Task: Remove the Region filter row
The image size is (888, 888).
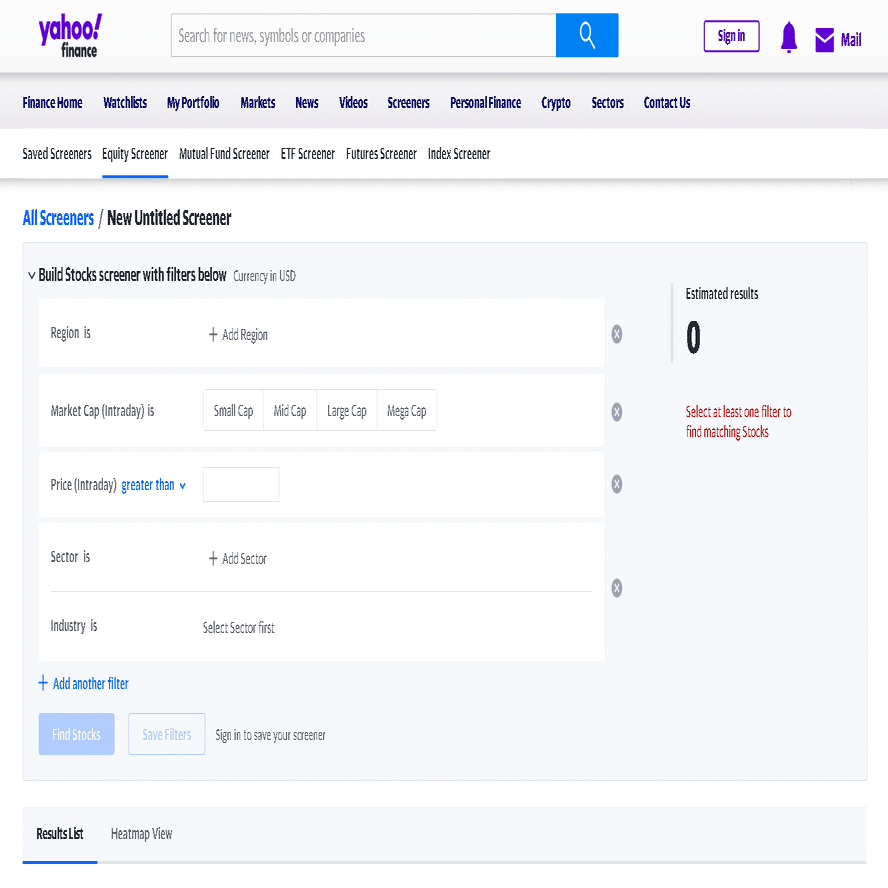Action: point(617,334)
